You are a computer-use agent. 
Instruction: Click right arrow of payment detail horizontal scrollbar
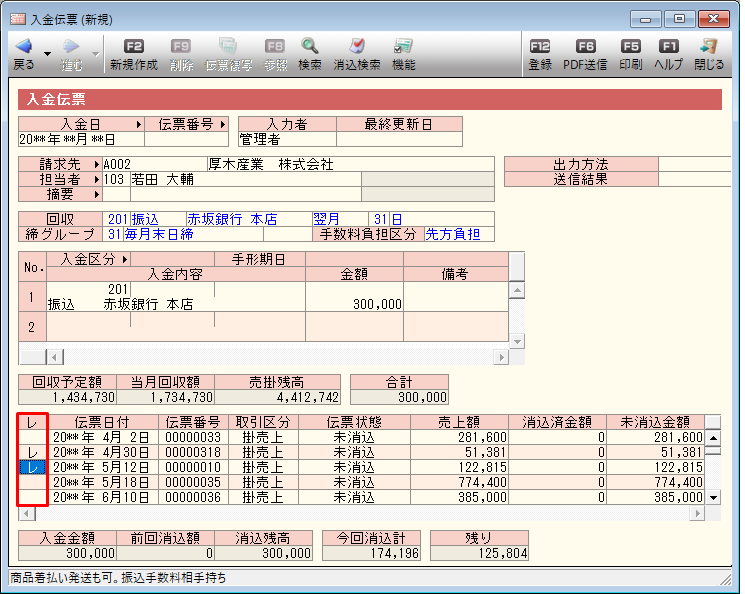(501, 357)
